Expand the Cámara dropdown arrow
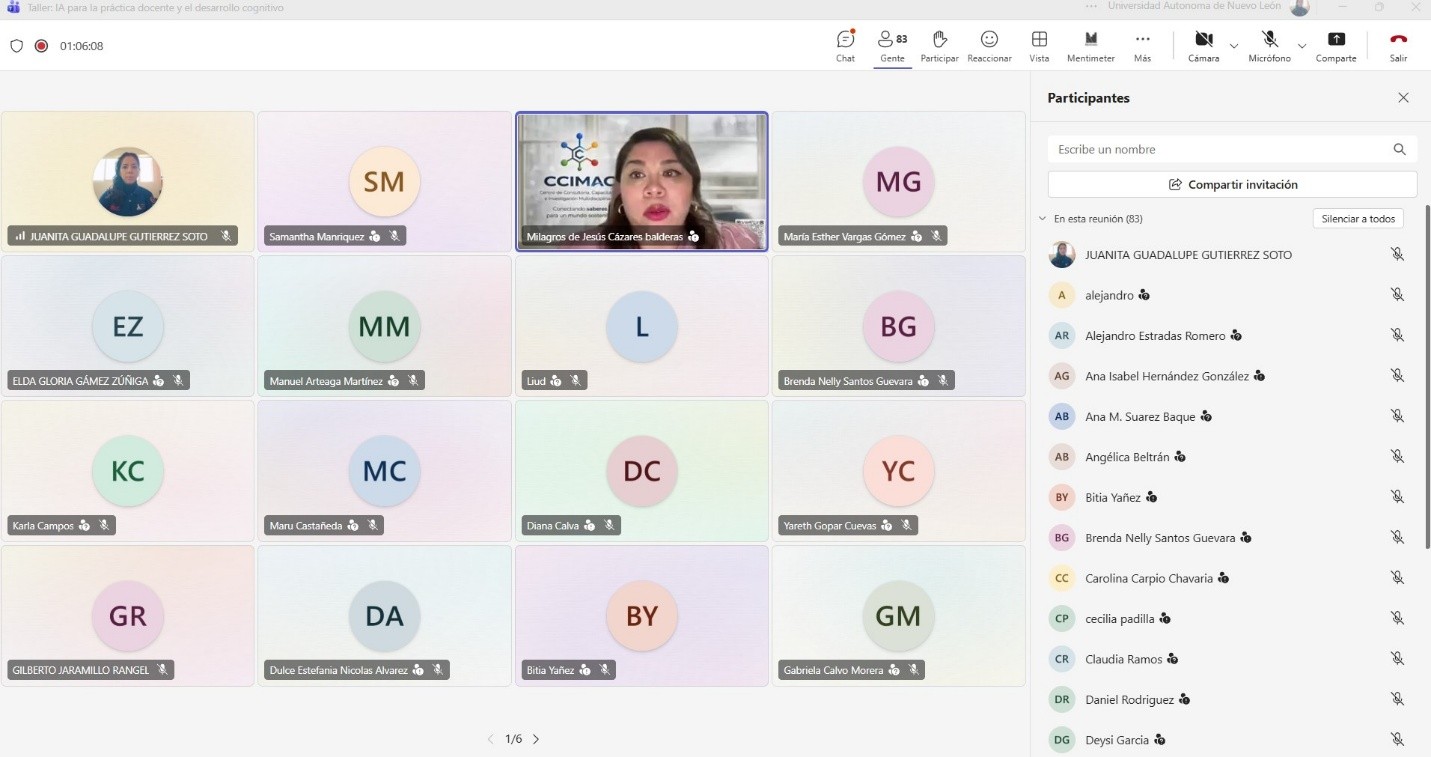This screenshot has height=757, width=1431. [1234, 46]
